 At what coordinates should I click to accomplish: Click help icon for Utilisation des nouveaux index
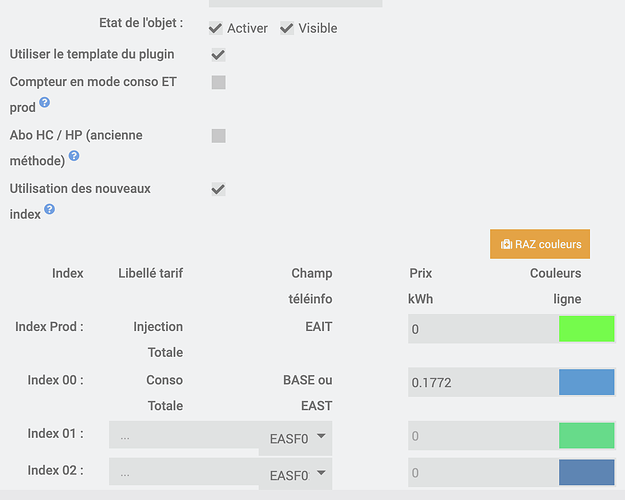pyautogui.click(x=50, y=210)
